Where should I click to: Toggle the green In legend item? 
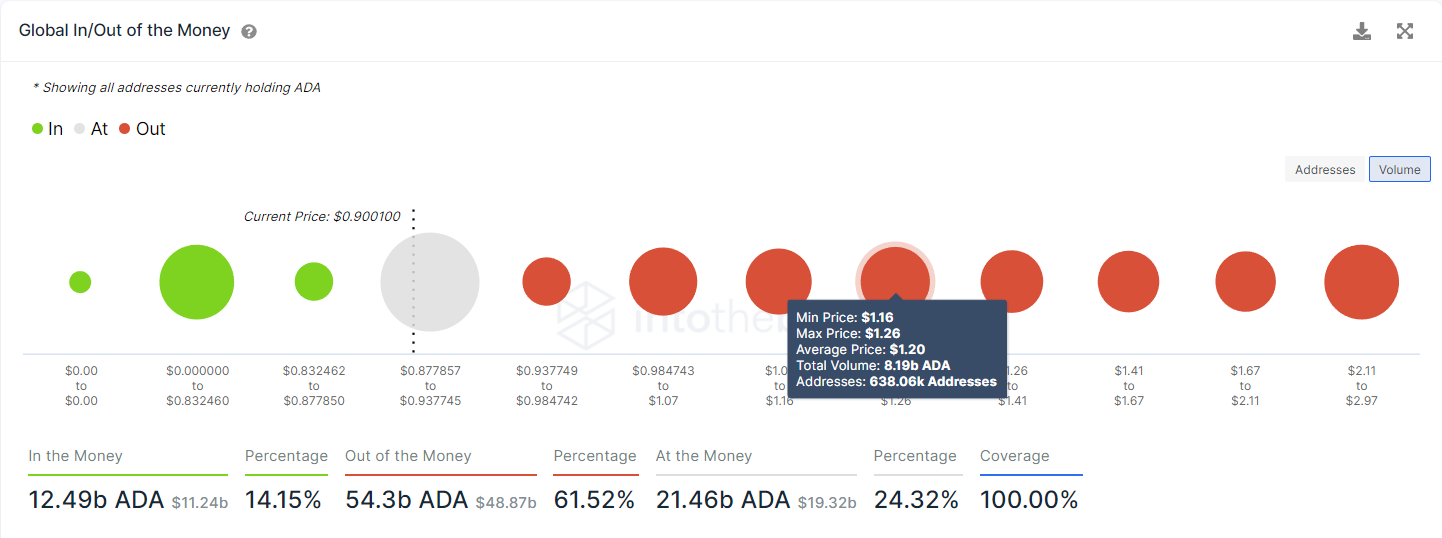pyautogui.click(x=47, y=129)
